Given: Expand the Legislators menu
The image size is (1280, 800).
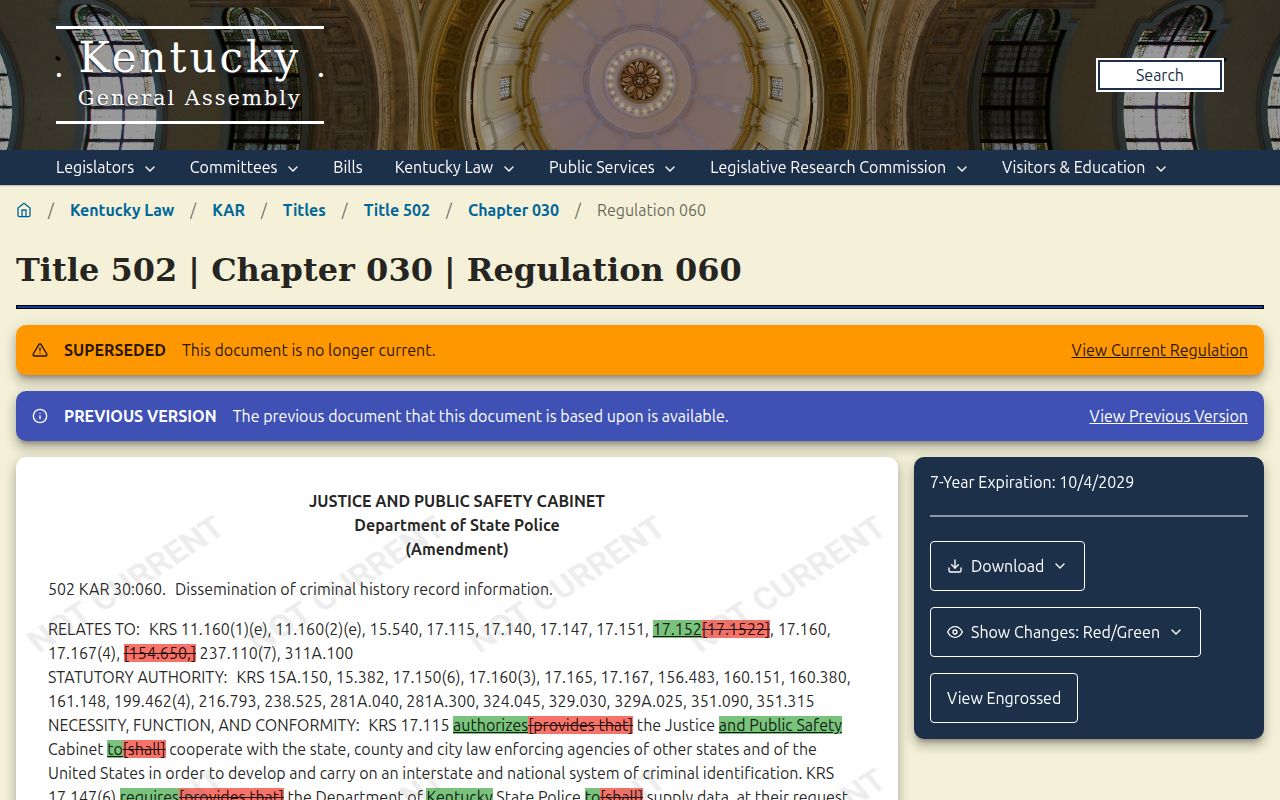Looking at the screenshot, I should (x=106, y=167).
